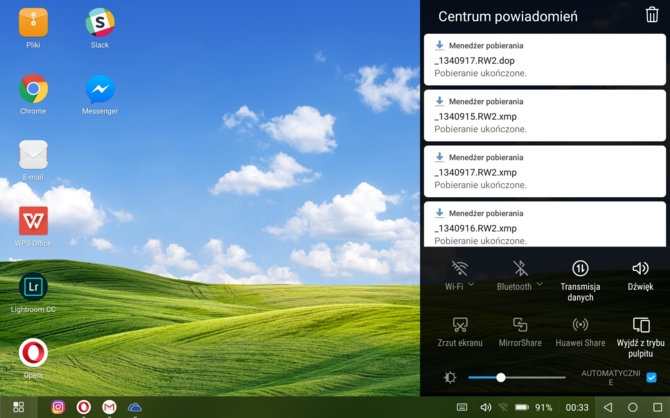Toggle Huawei Share quick setting

pos(580,332)
